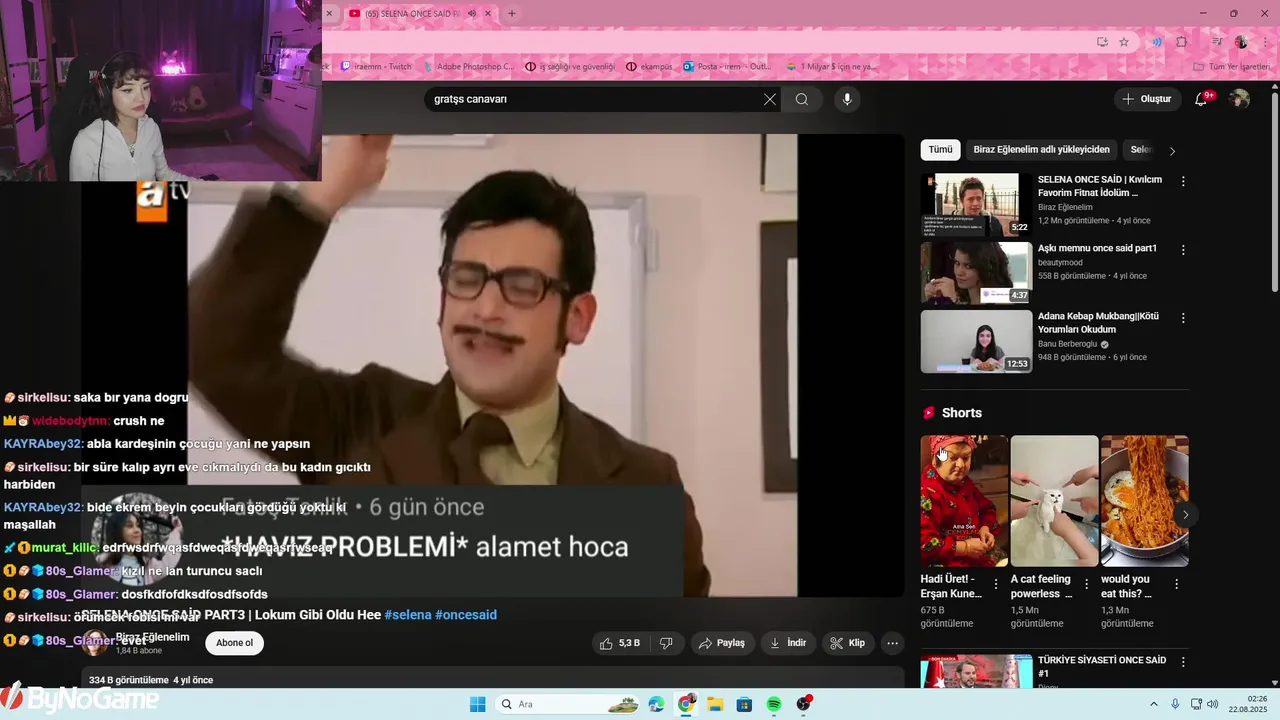
Task: Clear the YouTube search box text
Action: pyautogui.click(x=769, y=99)
